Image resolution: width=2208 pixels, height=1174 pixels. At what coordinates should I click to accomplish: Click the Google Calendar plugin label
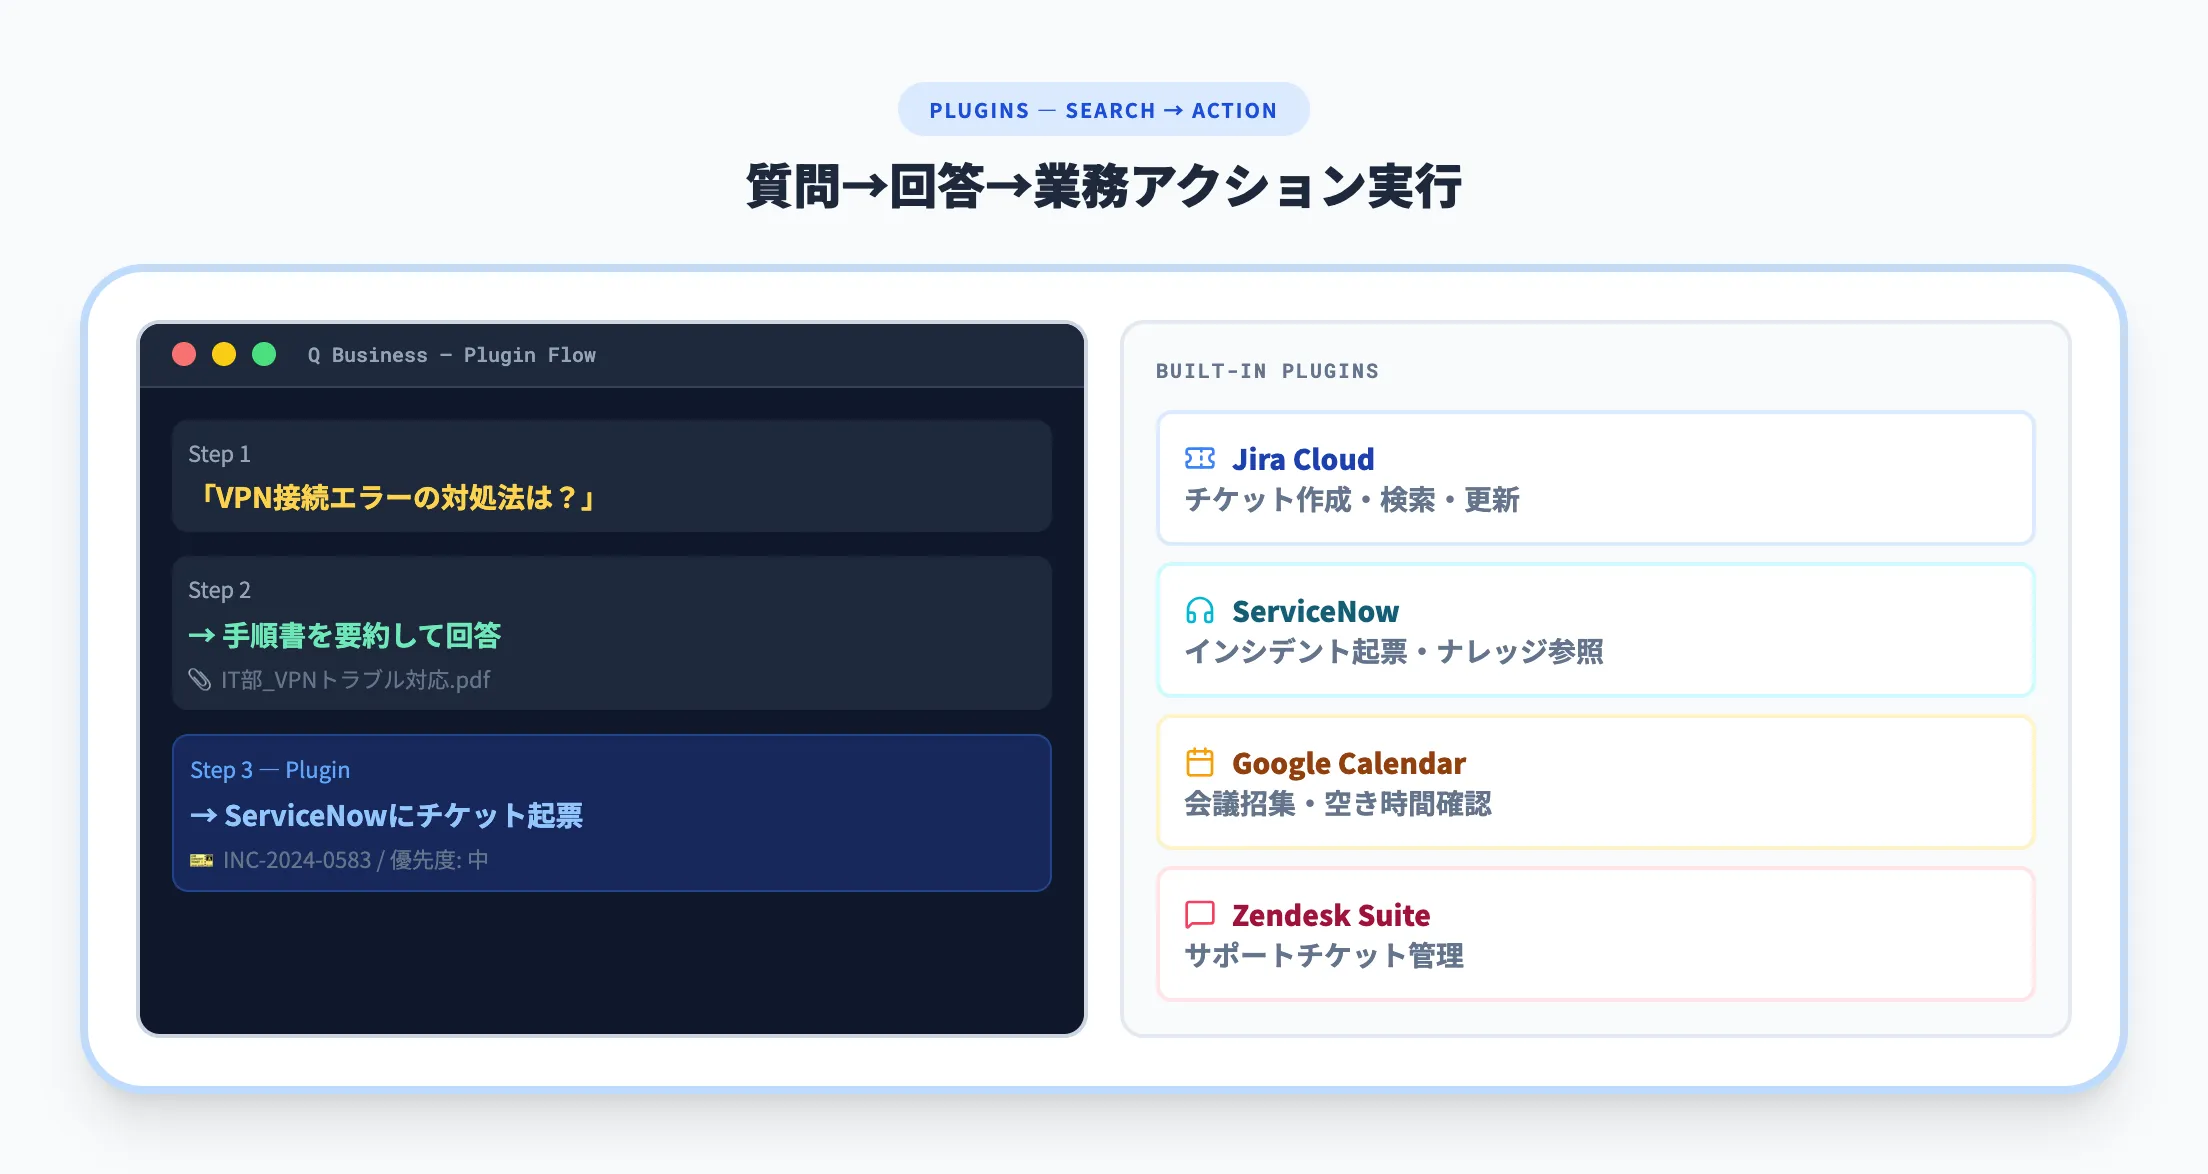pyautogui.click(x=1349, y=764)
